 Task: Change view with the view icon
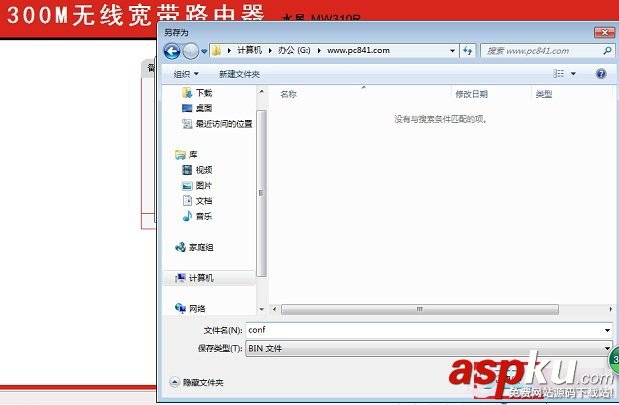tap(558, 74)
